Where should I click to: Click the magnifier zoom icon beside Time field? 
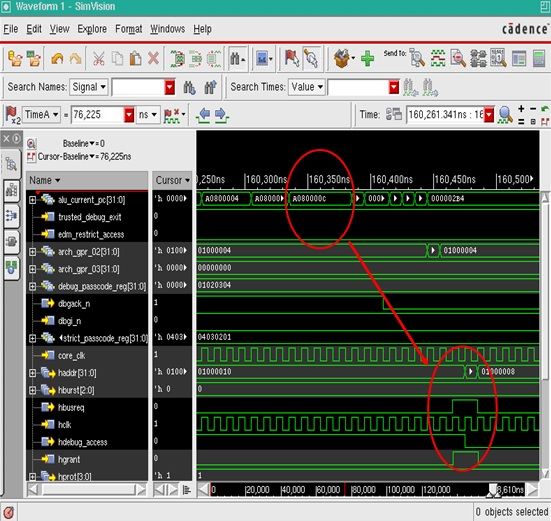tap(505, 115)
